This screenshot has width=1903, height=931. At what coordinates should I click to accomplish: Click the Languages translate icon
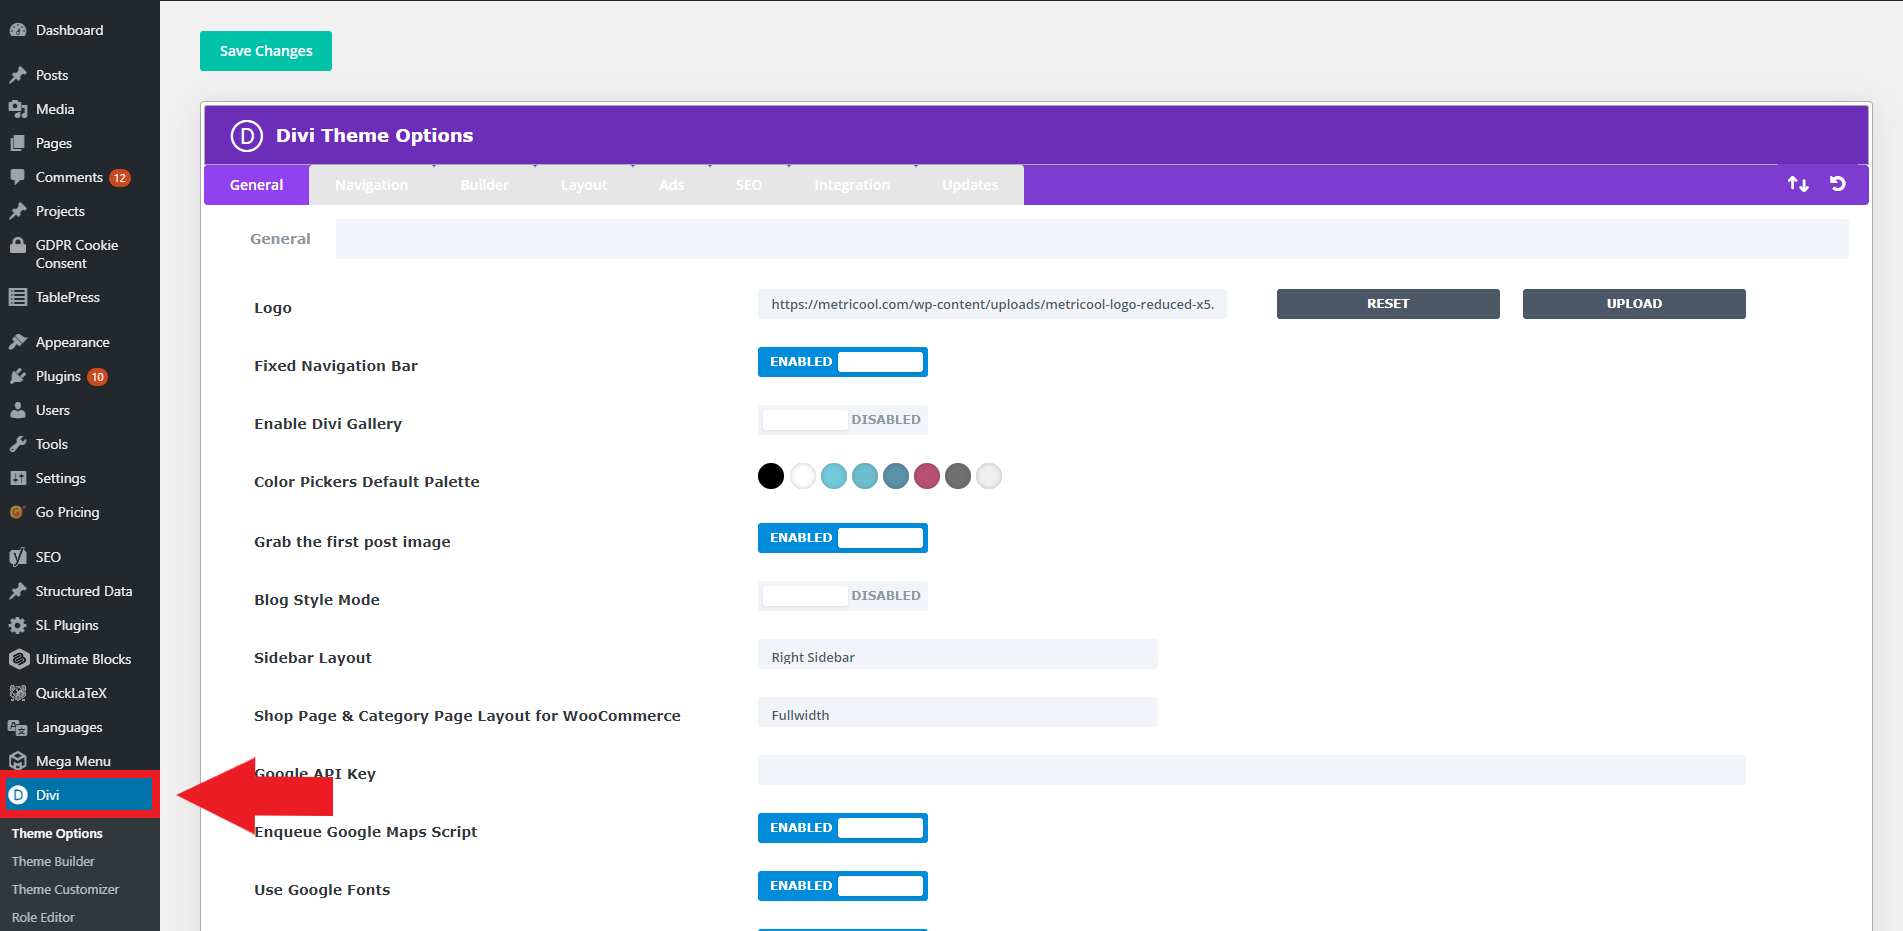point(18,727)
